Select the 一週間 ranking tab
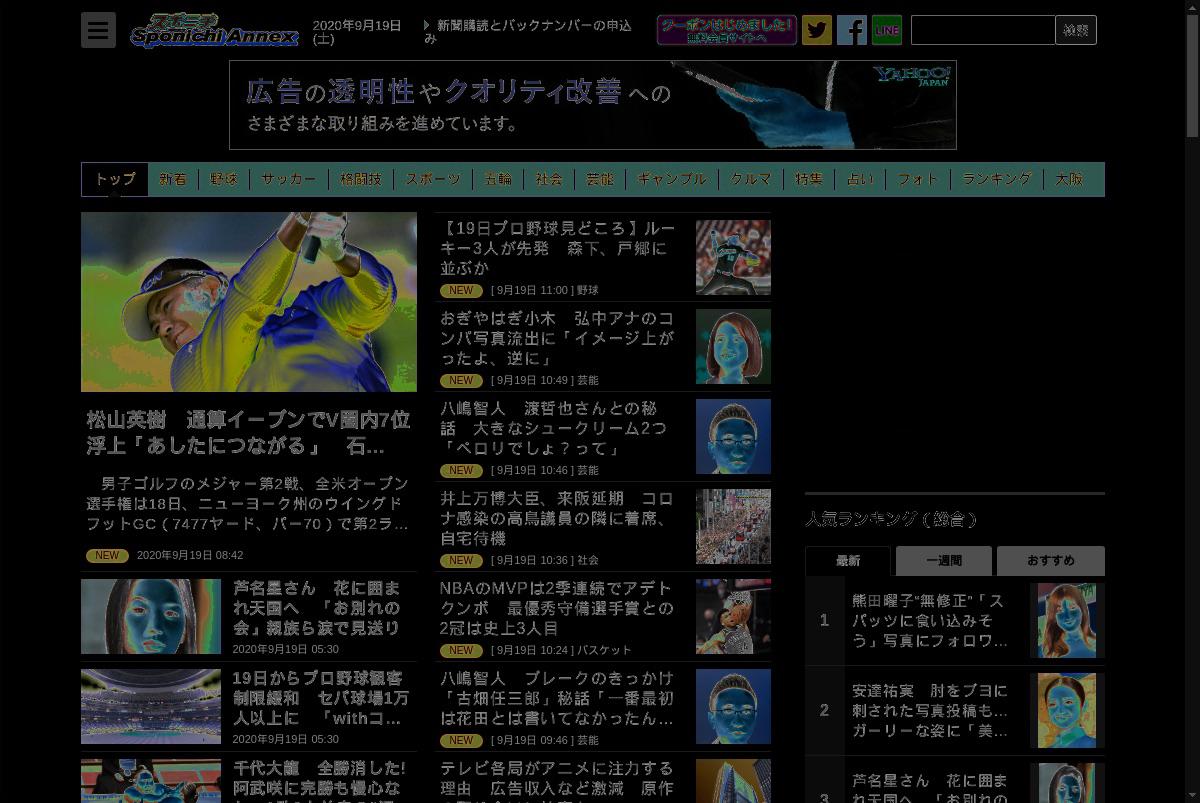The image size is (1200, 803). point(944,561)
